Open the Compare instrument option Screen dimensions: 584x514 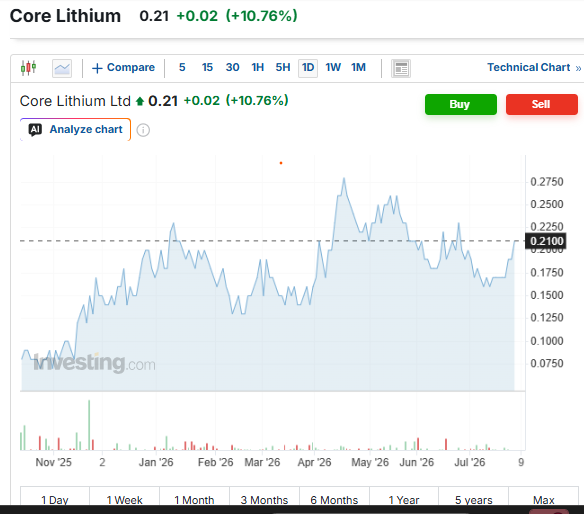tap(123, 67)
